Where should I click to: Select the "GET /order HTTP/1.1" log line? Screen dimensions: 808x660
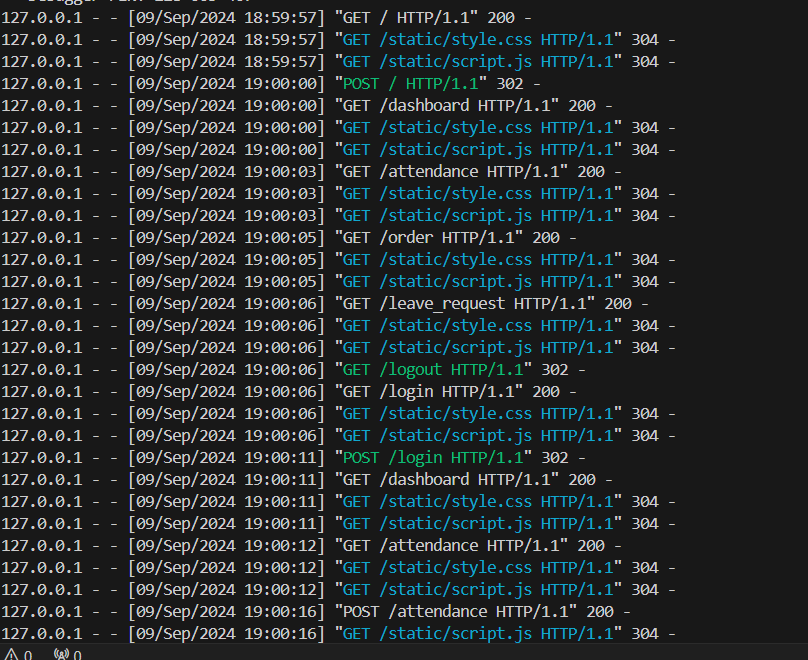coord(289,238)
